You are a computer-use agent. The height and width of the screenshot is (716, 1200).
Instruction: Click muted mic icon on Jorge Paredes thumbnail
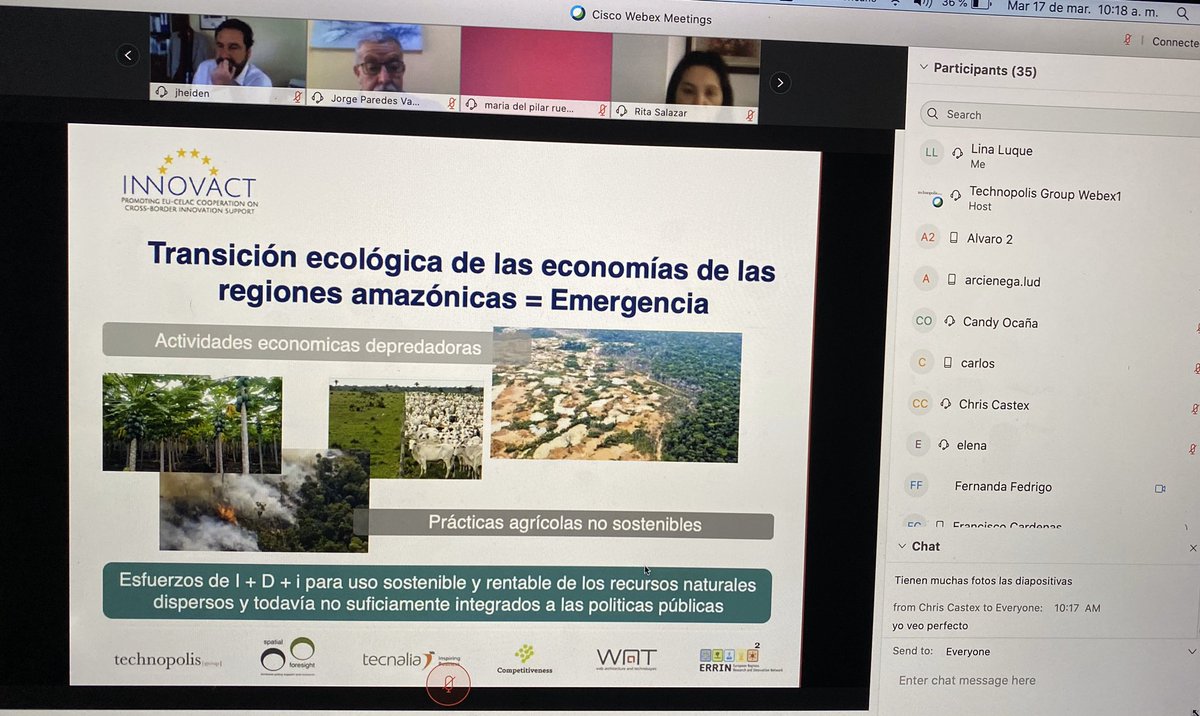coord(452,102)
